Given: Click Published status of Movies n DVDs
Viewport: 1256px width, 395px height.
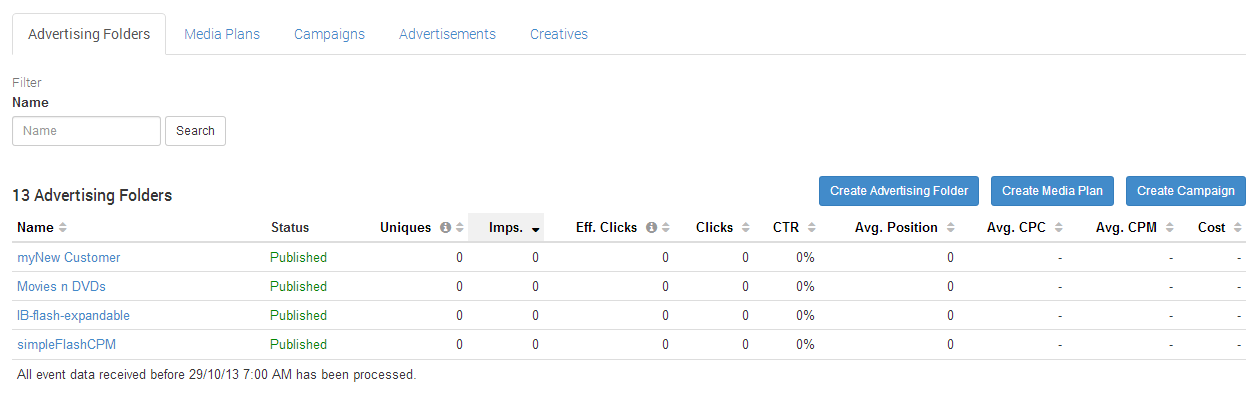Looking at the screenshot, I should [298, 287].
